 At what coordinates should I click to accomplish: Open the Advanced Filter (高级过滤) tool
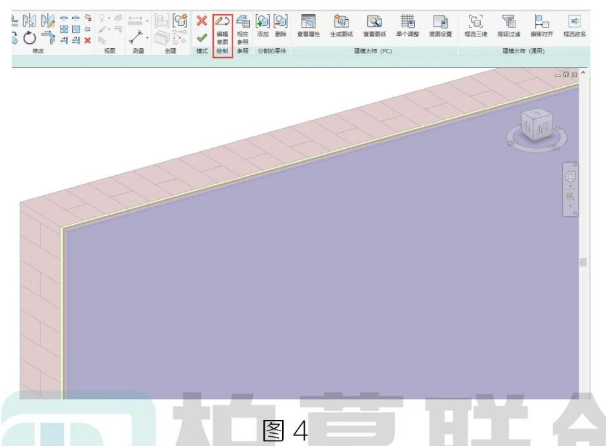pos(508,22)
